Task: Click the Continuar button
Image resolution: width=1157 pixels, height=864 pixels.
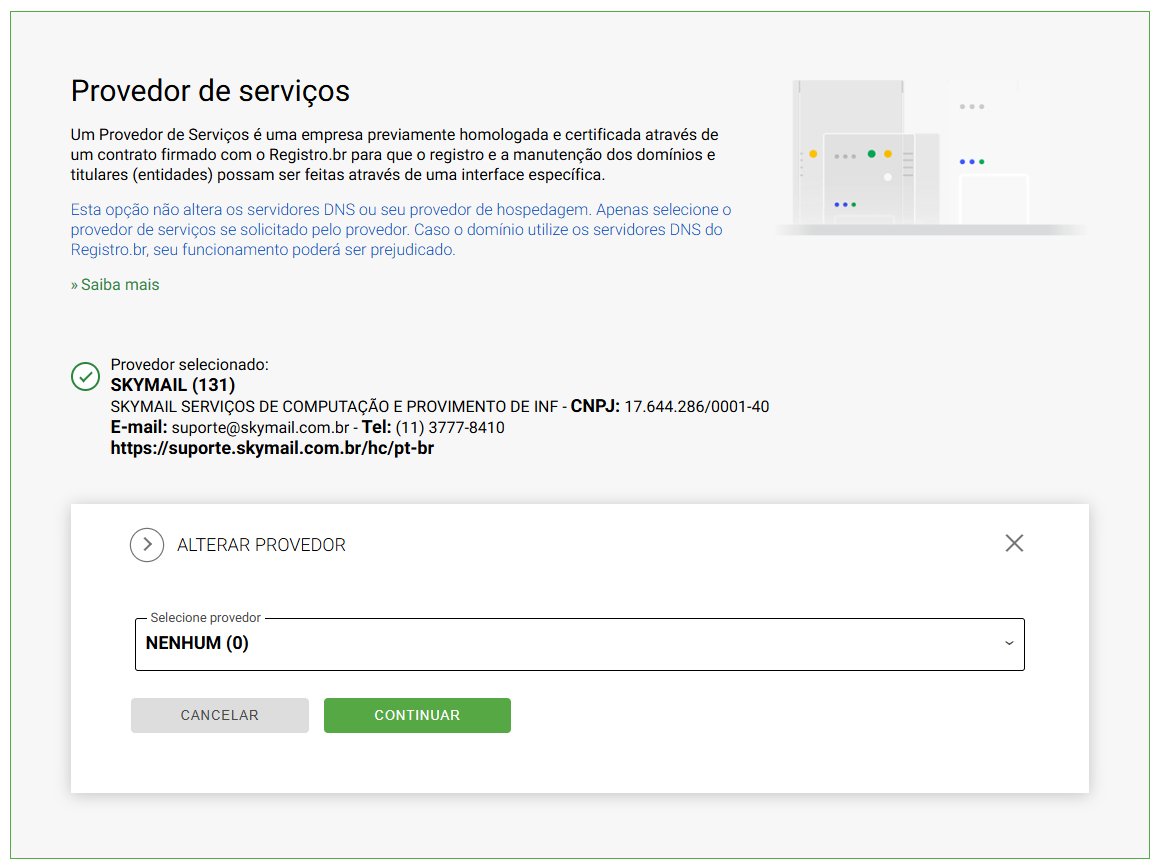Action: point(417,715)
